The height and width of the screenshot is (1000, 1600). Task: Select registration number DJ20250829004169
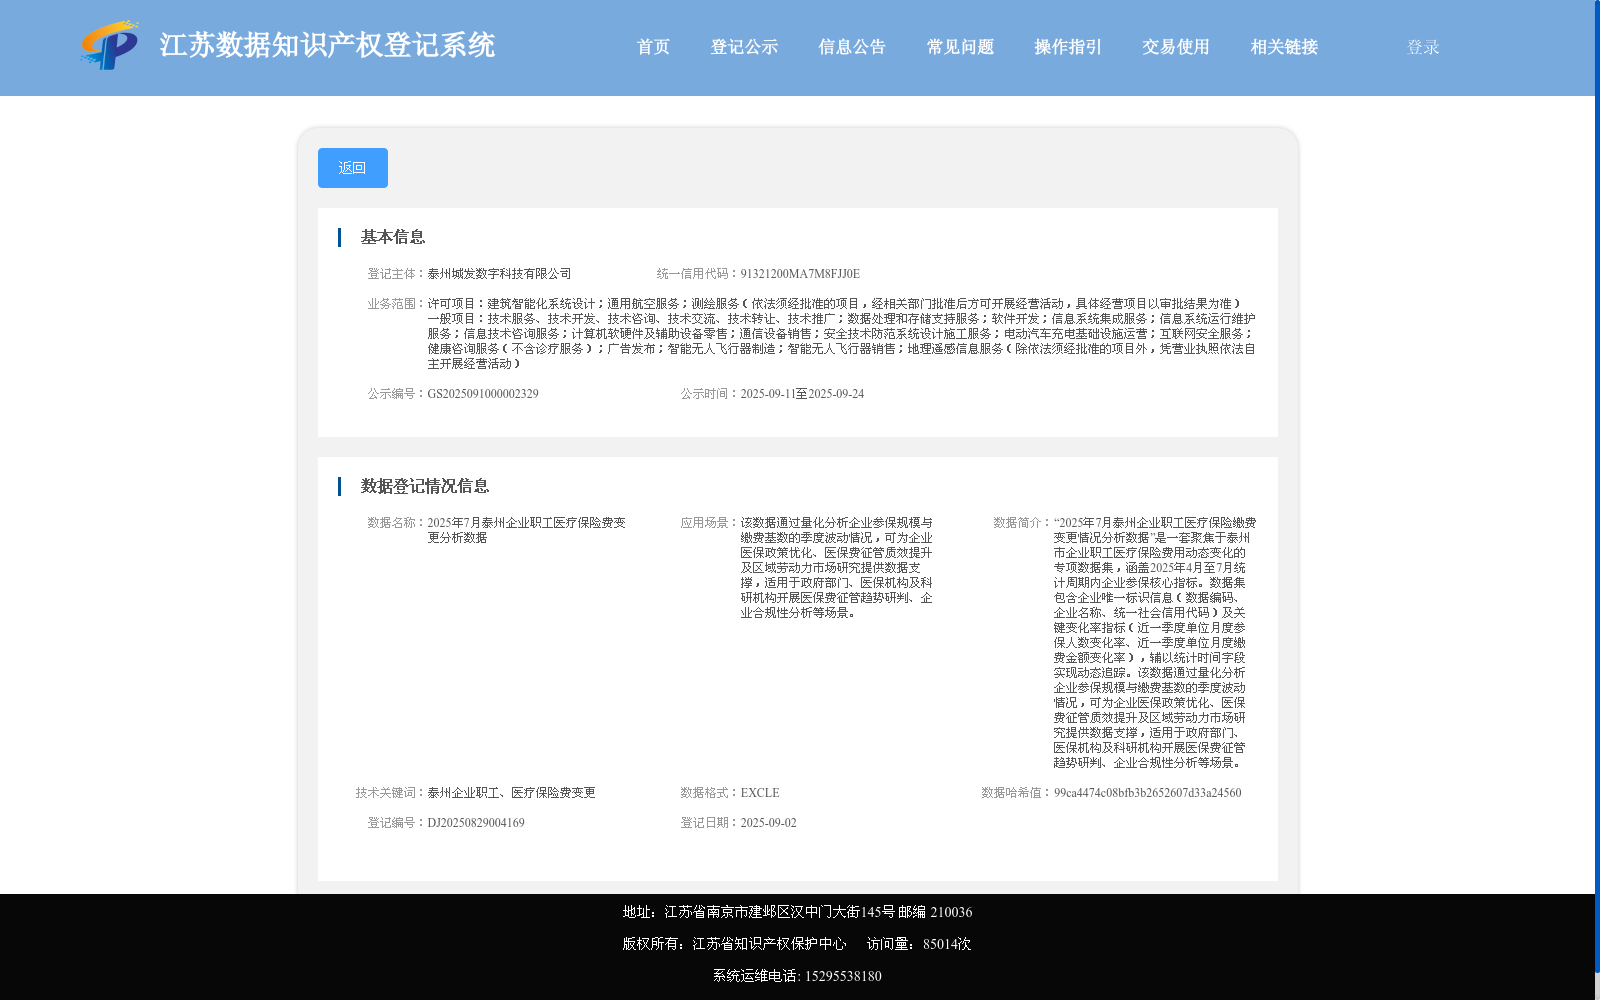[x=476, y=823]
